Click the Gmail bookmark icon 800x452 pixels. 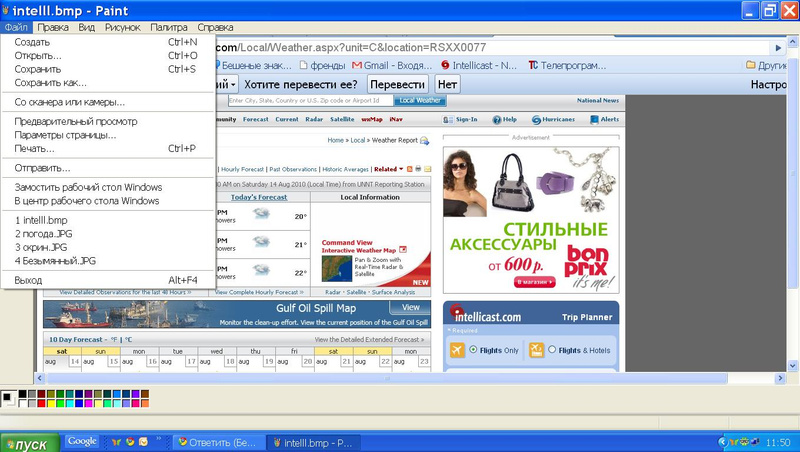pos(357,66)
